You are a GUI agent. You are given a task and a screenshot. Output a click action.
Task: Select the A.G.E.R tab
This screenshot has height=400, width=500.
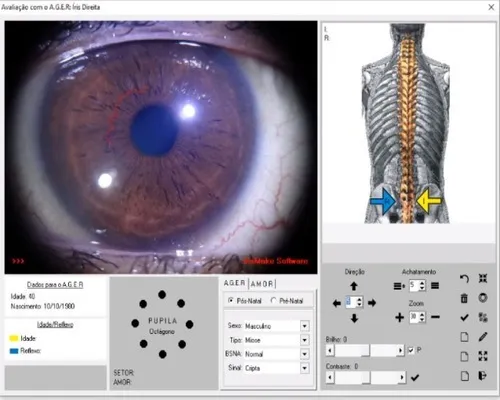click(235, 283)
